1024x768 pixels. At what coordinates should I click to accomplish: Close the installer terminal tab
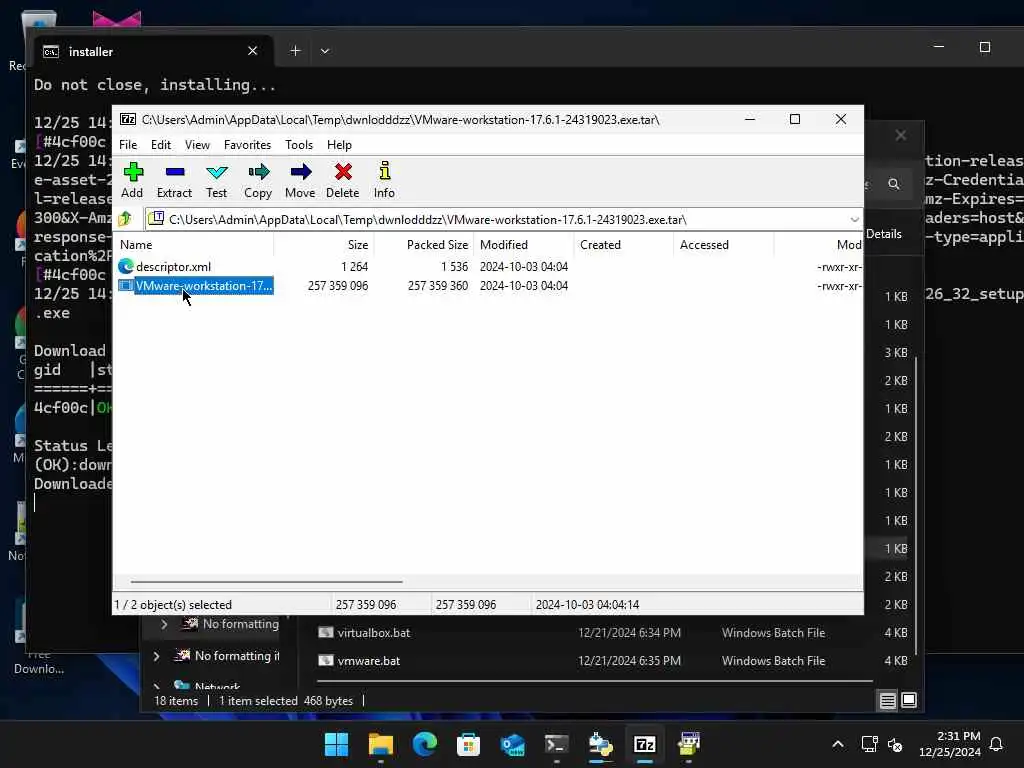253,51
